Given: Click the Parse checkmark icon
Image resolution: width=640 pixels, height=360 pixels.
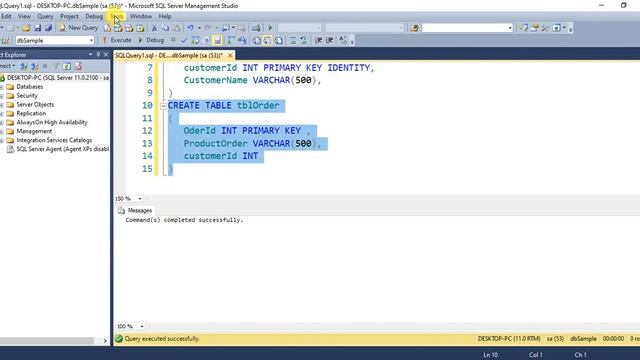Looking at the screenshot, I should 184,40.
